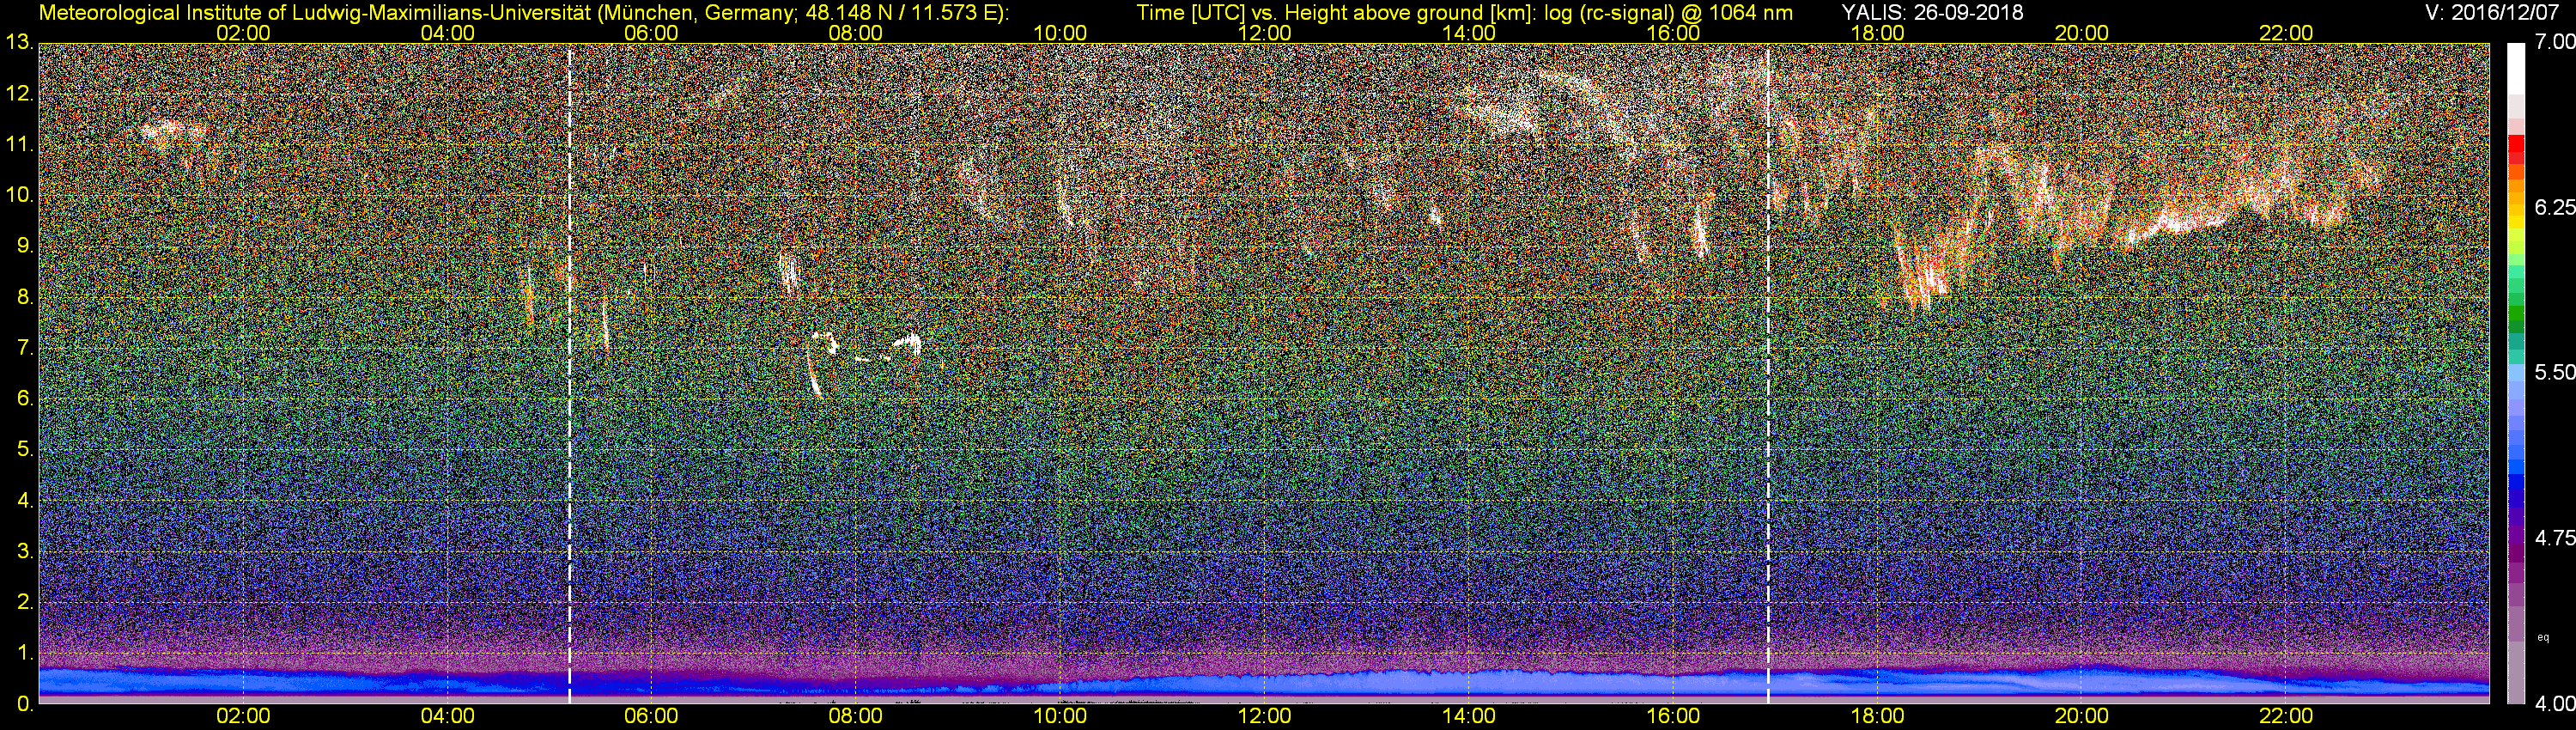Click the 12 km height axis label
The width and height of the screenshot is (2576, 730).
[19, 94]
